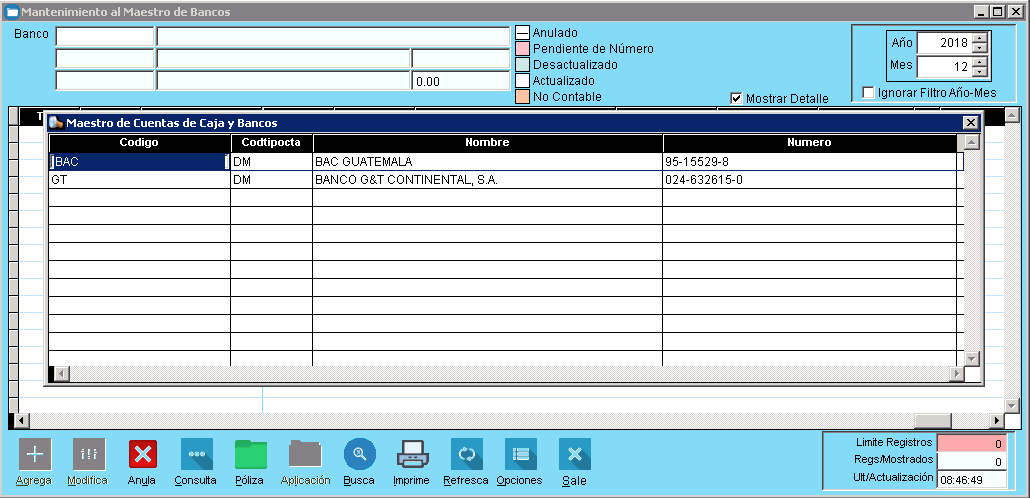
Task: Open the Opciones list icon
Action: click(520, 455)
